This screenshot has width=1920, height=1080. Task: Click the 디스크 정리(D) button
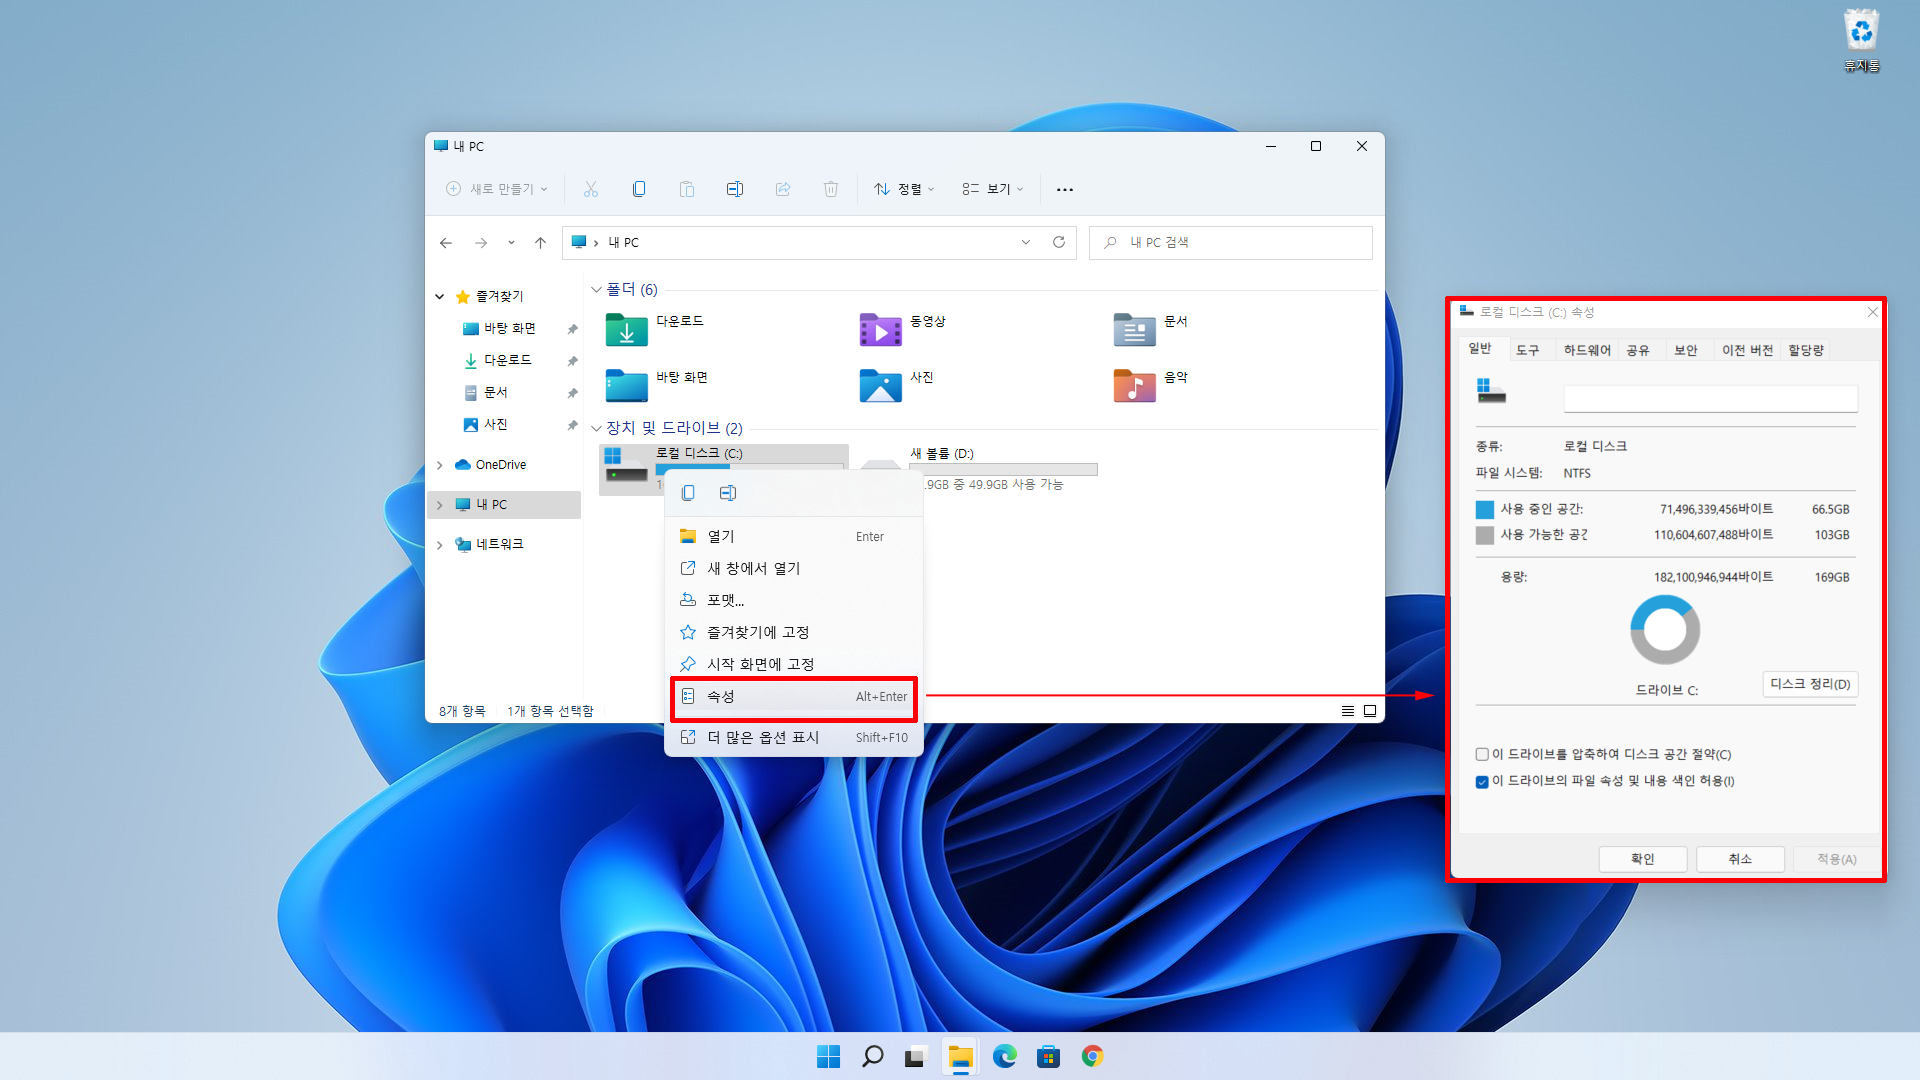coord(1809,684)
